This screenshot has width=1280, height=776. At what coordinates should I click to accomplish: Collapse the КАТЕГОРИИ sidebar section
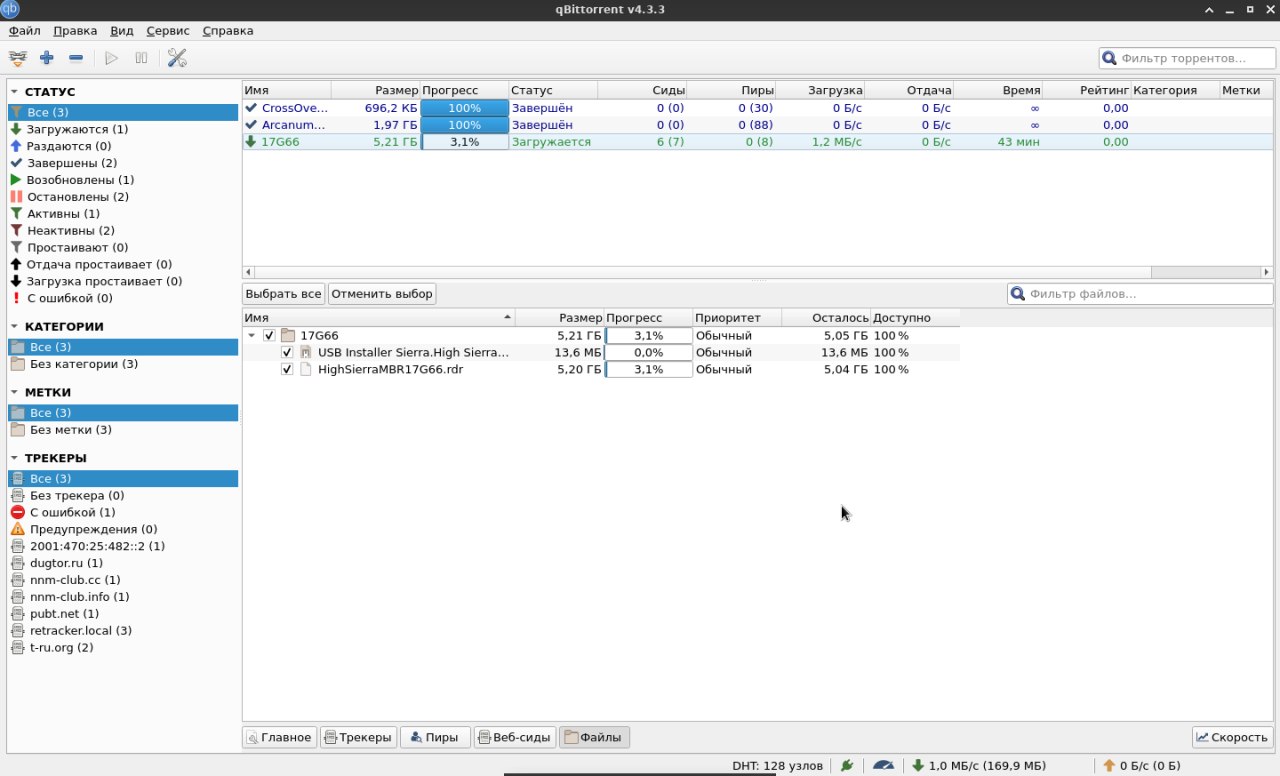pyautogui.click(x=15, y=327)
